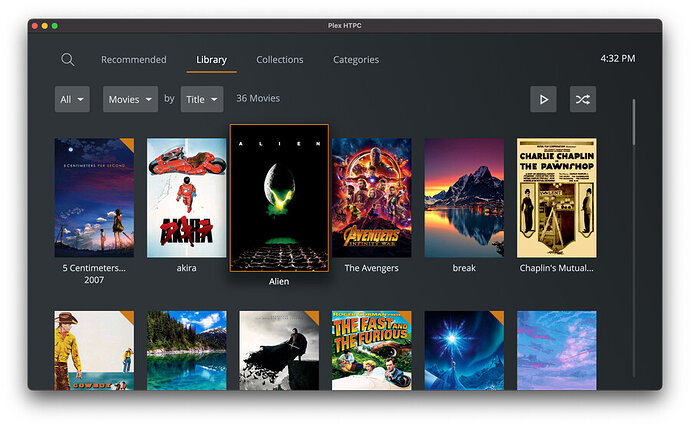Click the Chaplin's Mutual... caption
Image resolution: width=690 pixels, height=426 pixels.
pyautogui.click(x=556, y=268)
